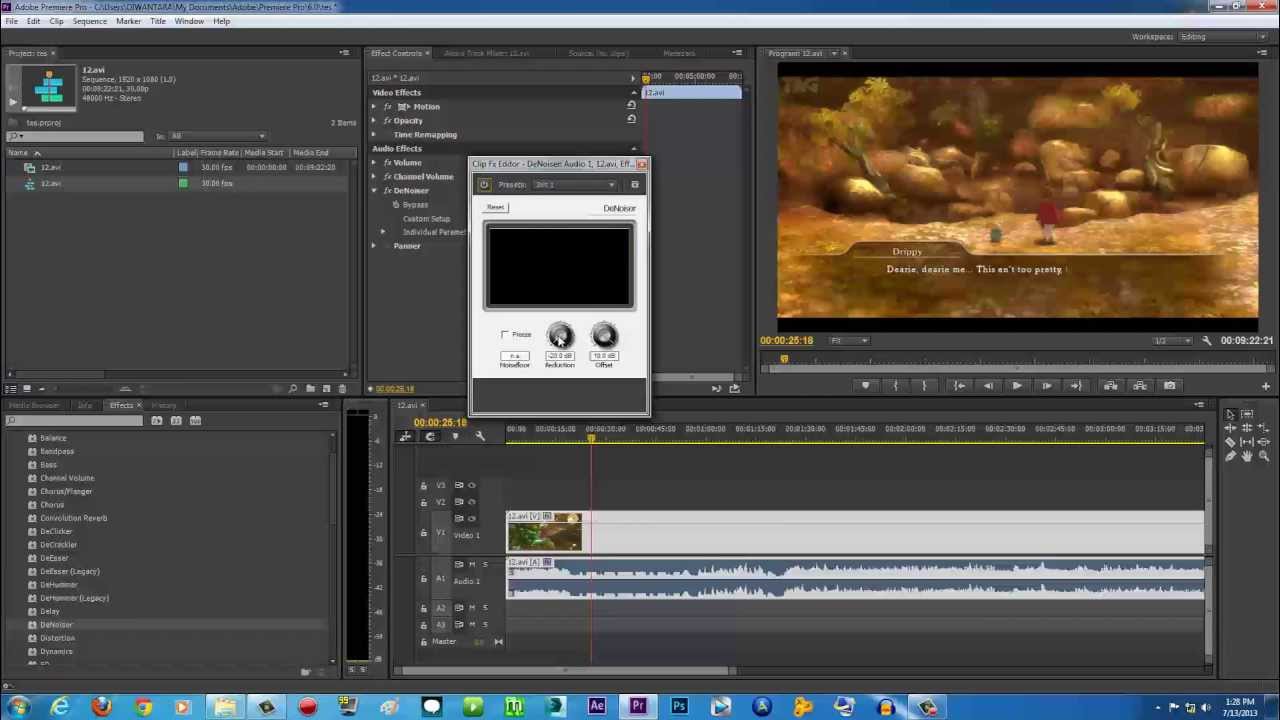Switch Project panel to list view
This screenshot has width=1280, height=720.
click(x=11, y=388)
